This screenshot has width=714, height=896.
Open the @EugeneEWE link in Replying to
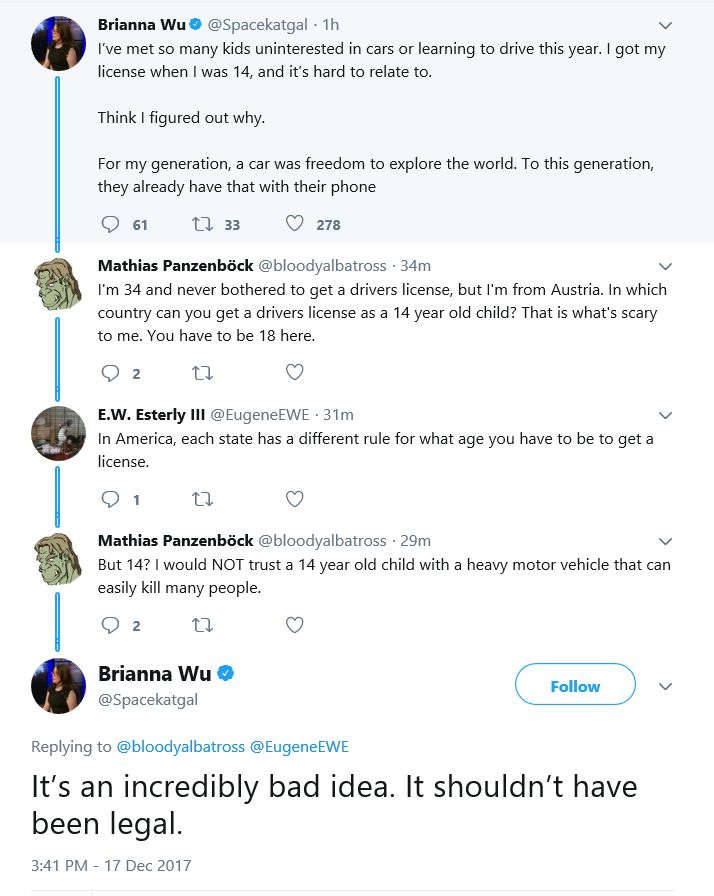(x=299, y=747)
